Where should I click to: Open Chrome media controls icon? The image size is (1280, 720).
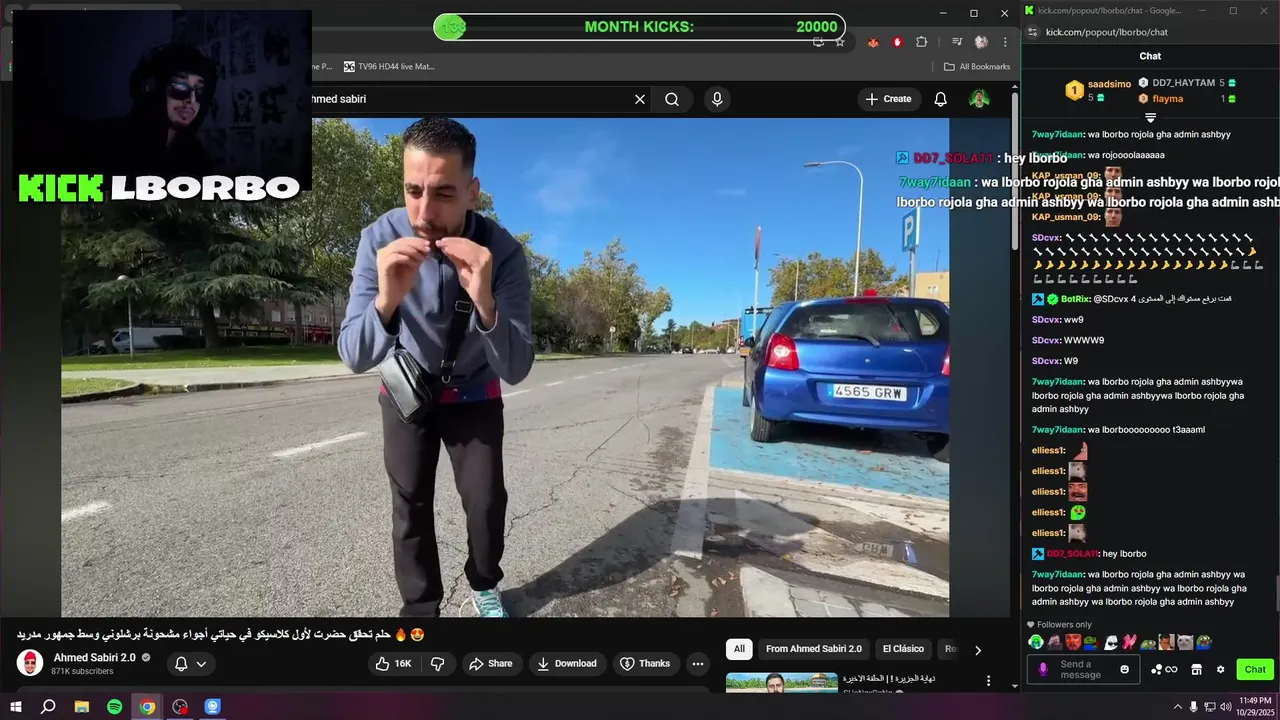coord(957,42)
